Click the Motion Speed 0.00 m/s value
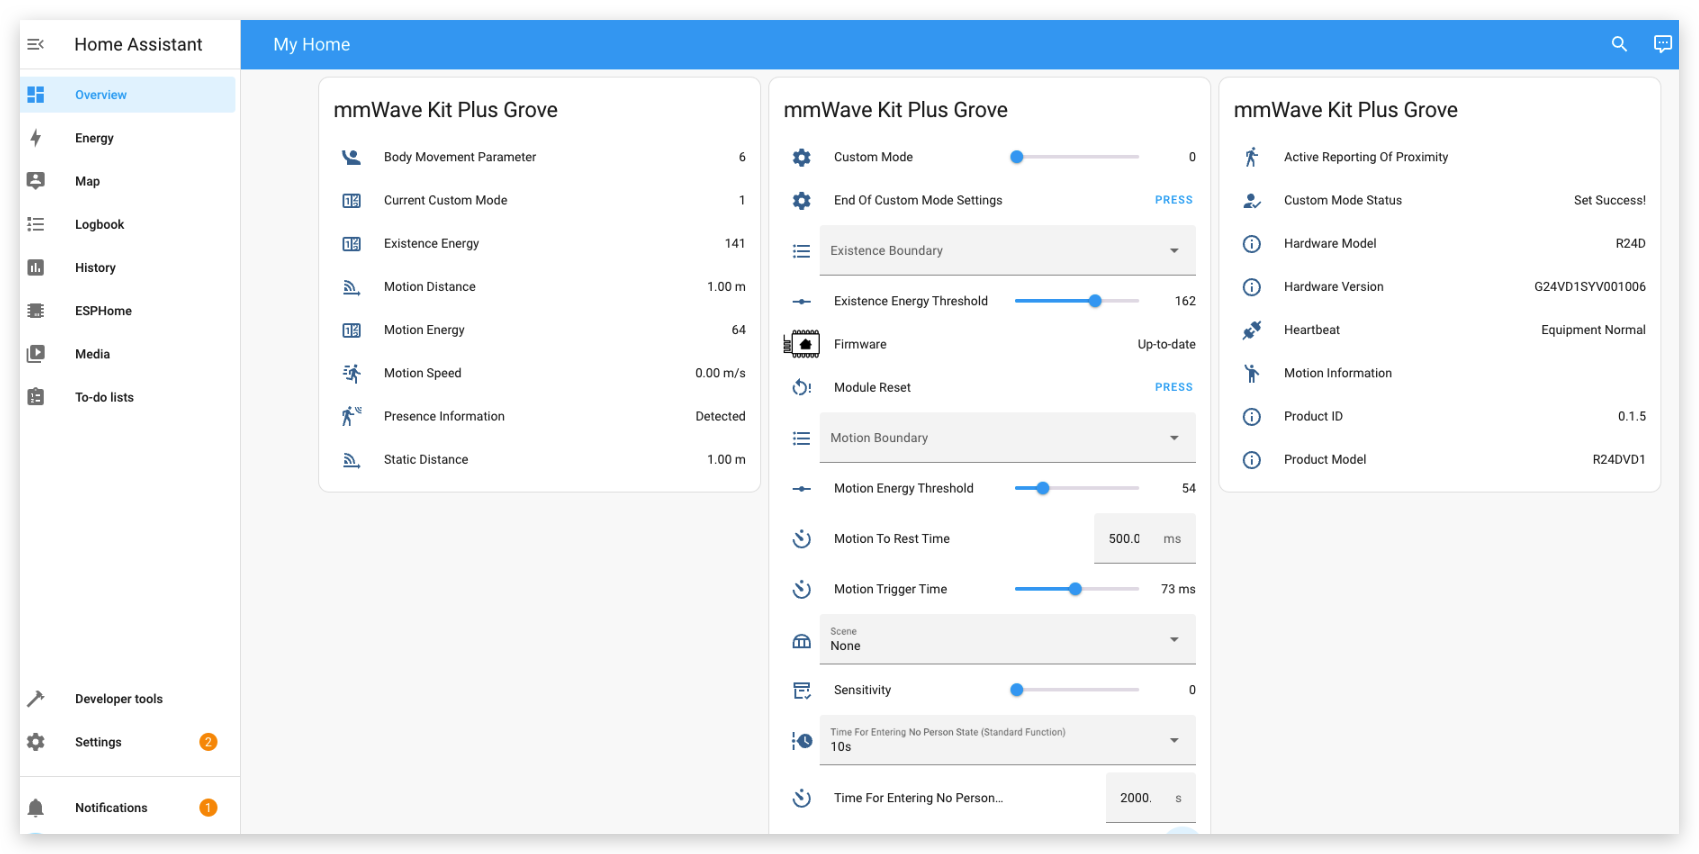The width and height of the screenshot is (1699, 854). [720, 373]
